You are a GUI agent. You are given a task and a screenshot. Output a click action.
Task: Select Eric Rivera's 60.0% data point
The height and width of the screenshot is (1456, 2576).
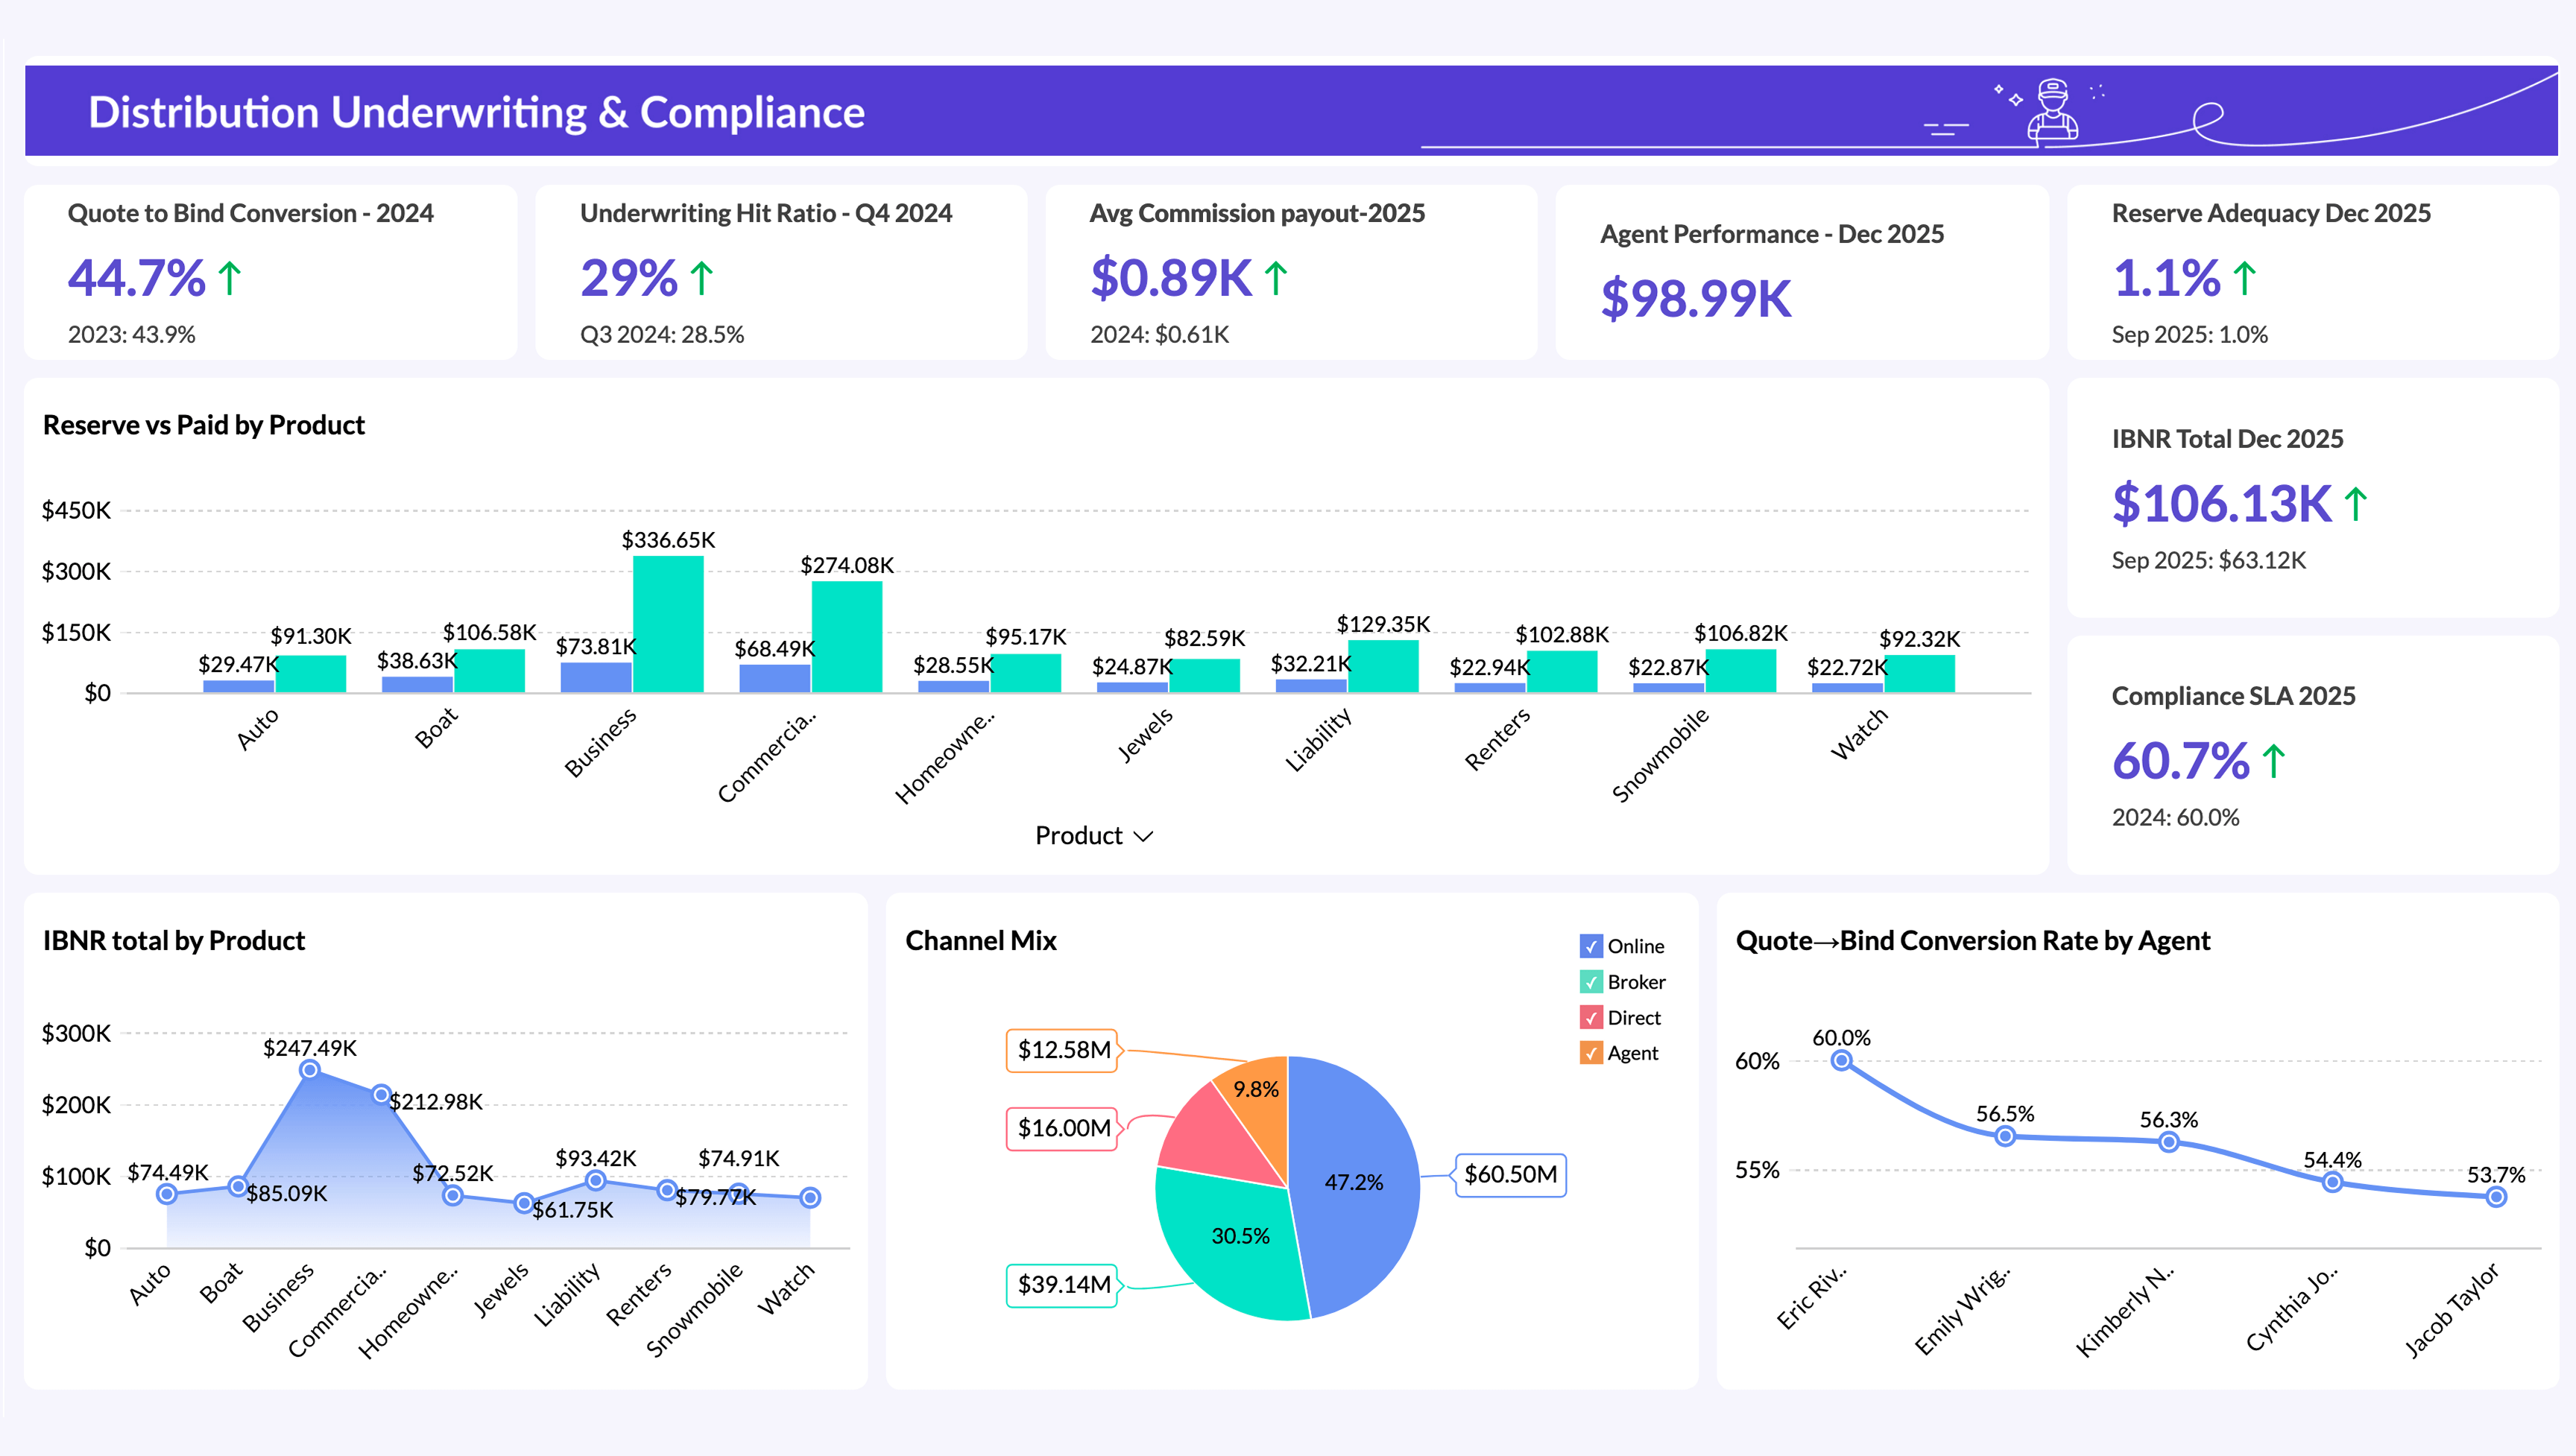tap(1843, 1062)
